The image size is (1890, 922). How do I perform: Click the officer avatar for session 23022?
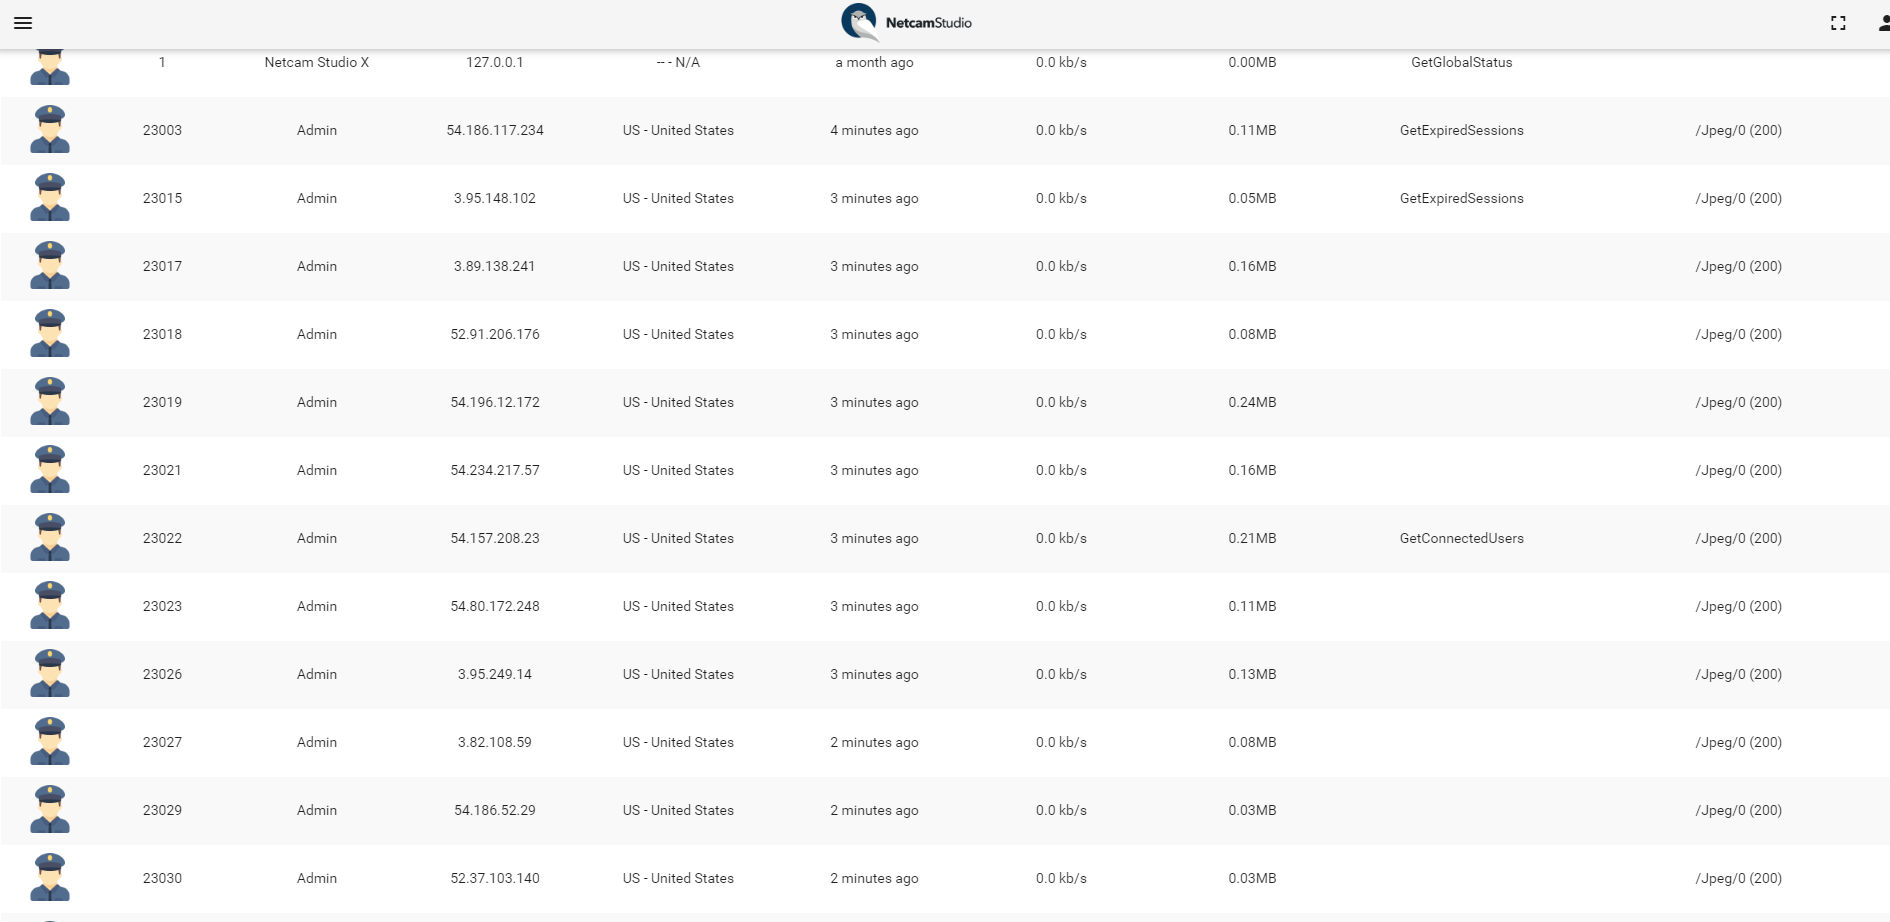point(50,538)
